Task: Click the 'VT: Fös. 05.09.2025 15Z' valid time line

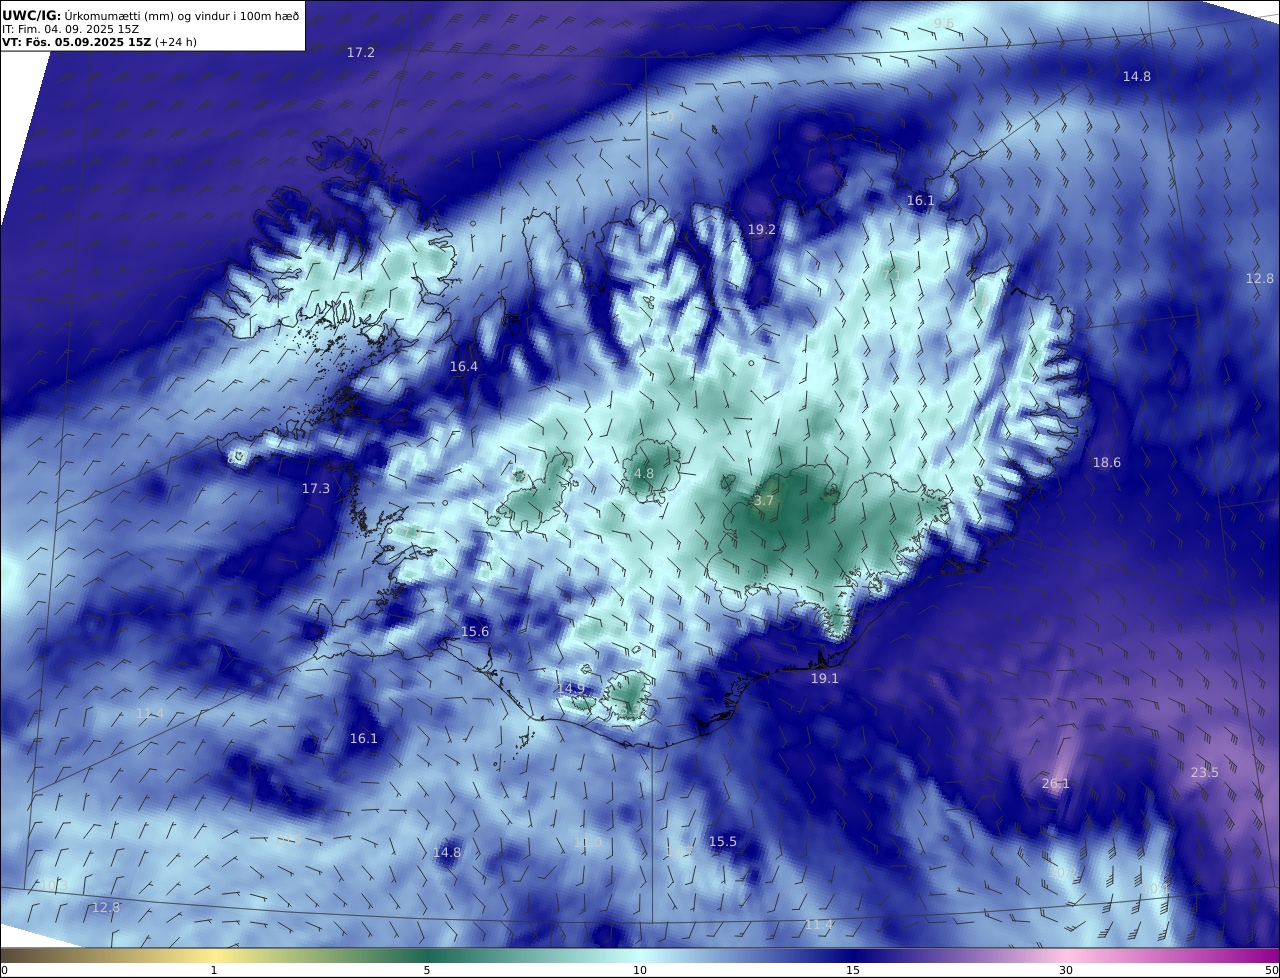Action: tap(99, 43)
